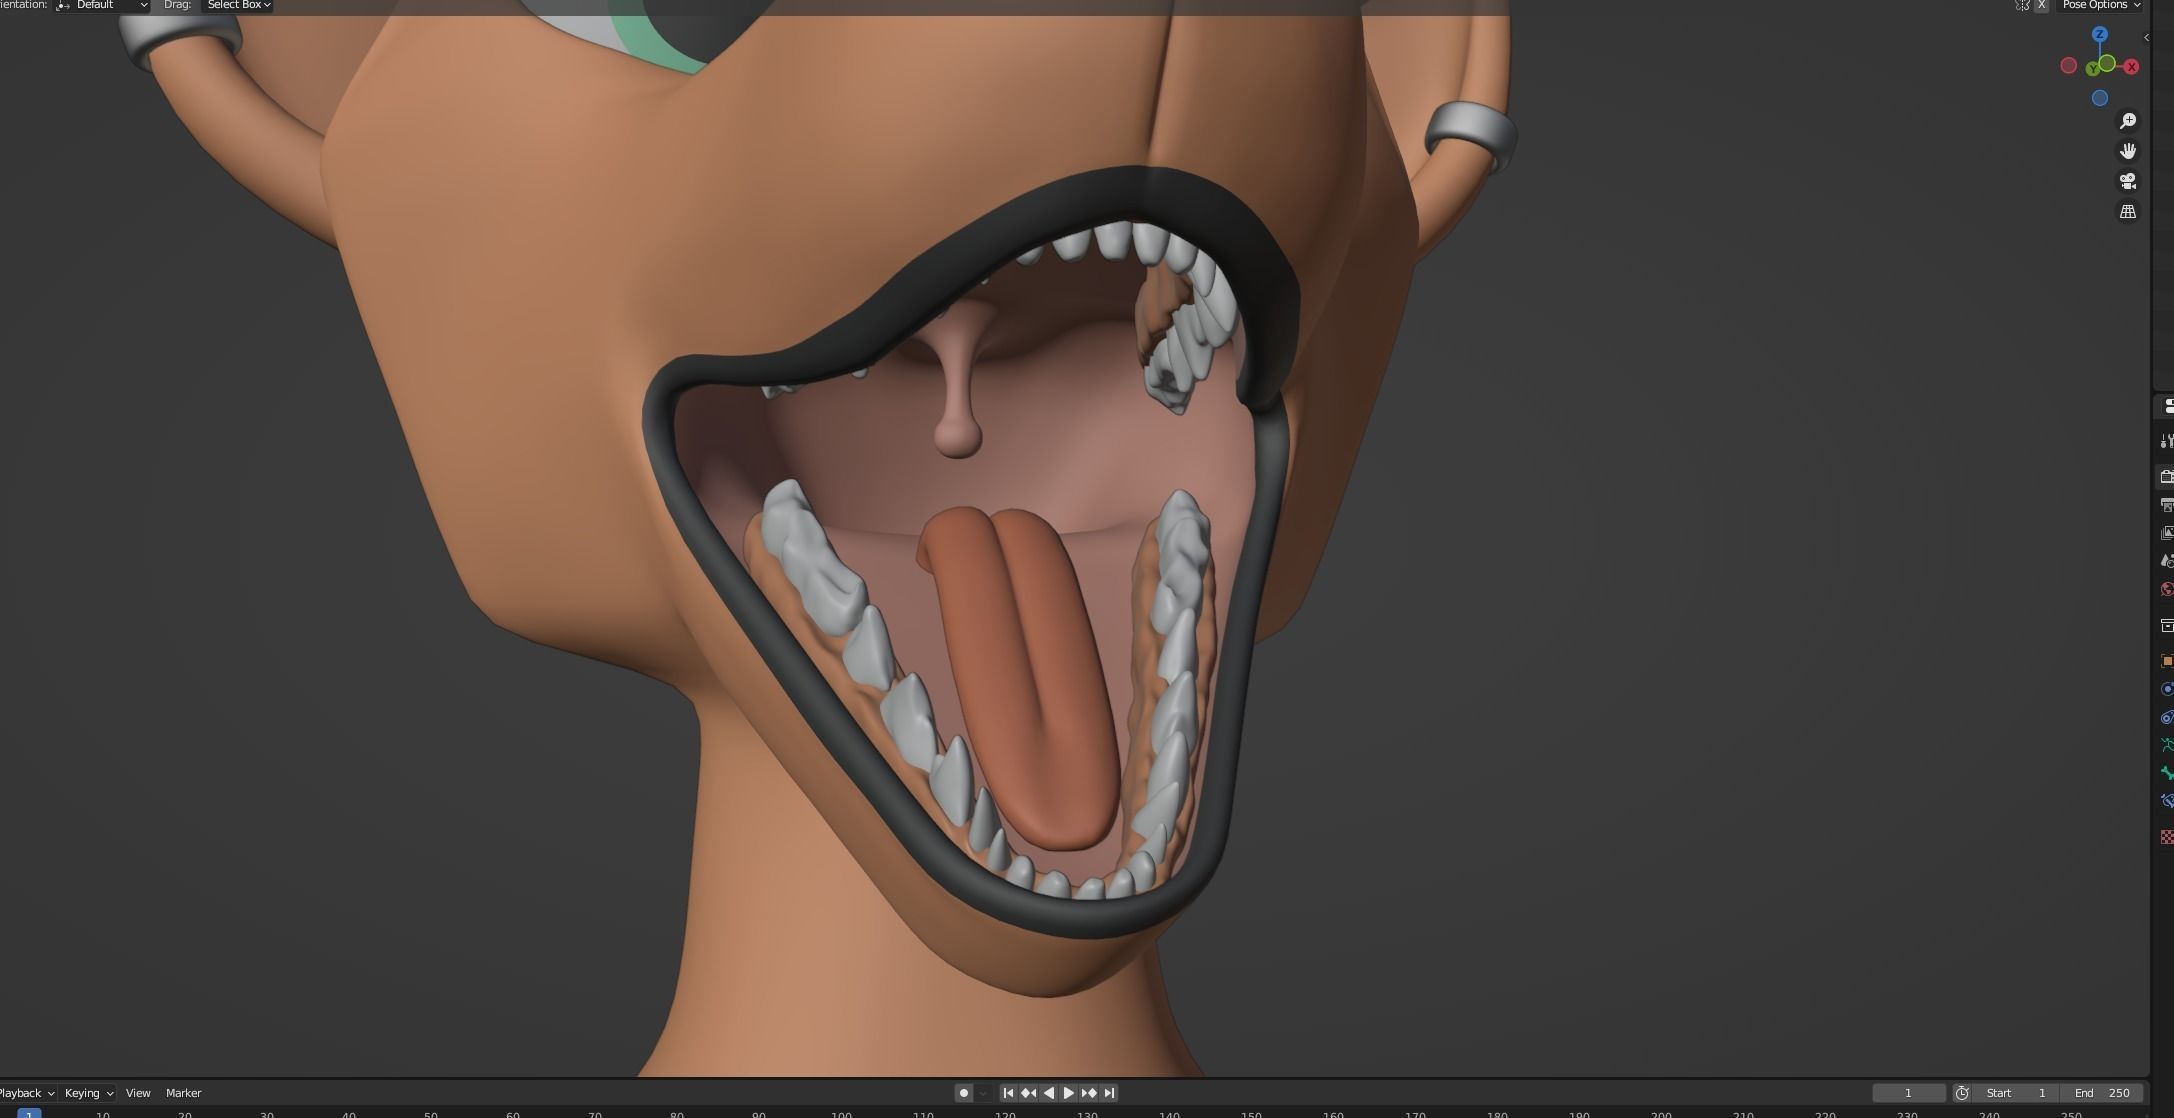Open the orange Object properties tab
2174x1118 pixels.
(2166, 661)
